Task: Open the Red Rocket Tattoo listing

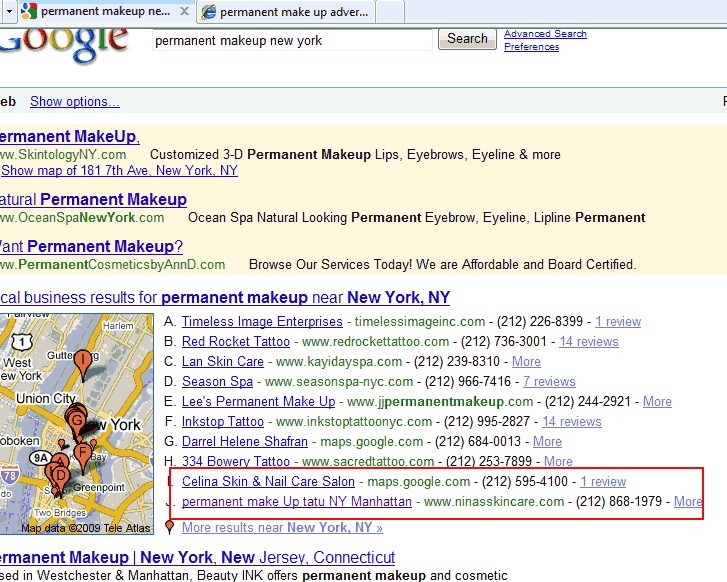Action: point(236,341)
